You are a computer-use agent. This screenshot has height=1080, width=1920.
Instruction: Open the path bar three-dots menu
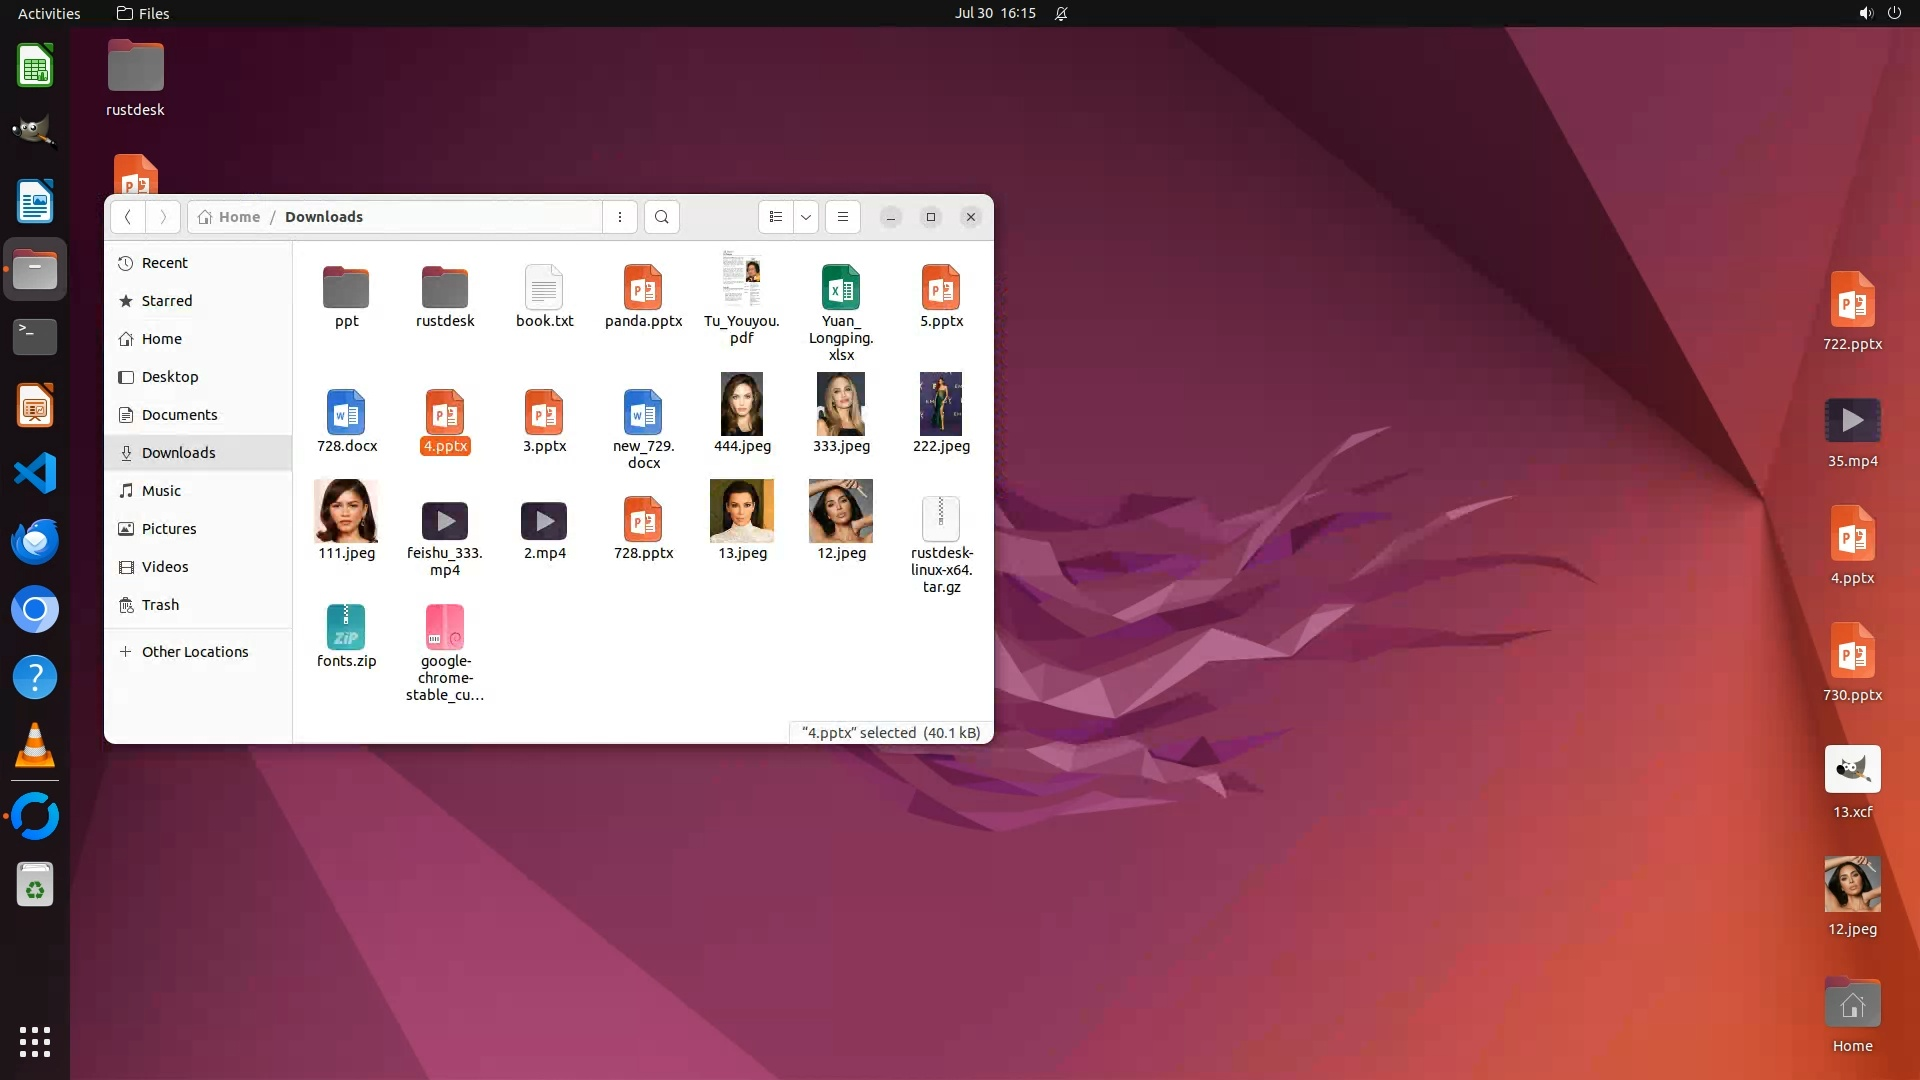[x=620, y=217]
